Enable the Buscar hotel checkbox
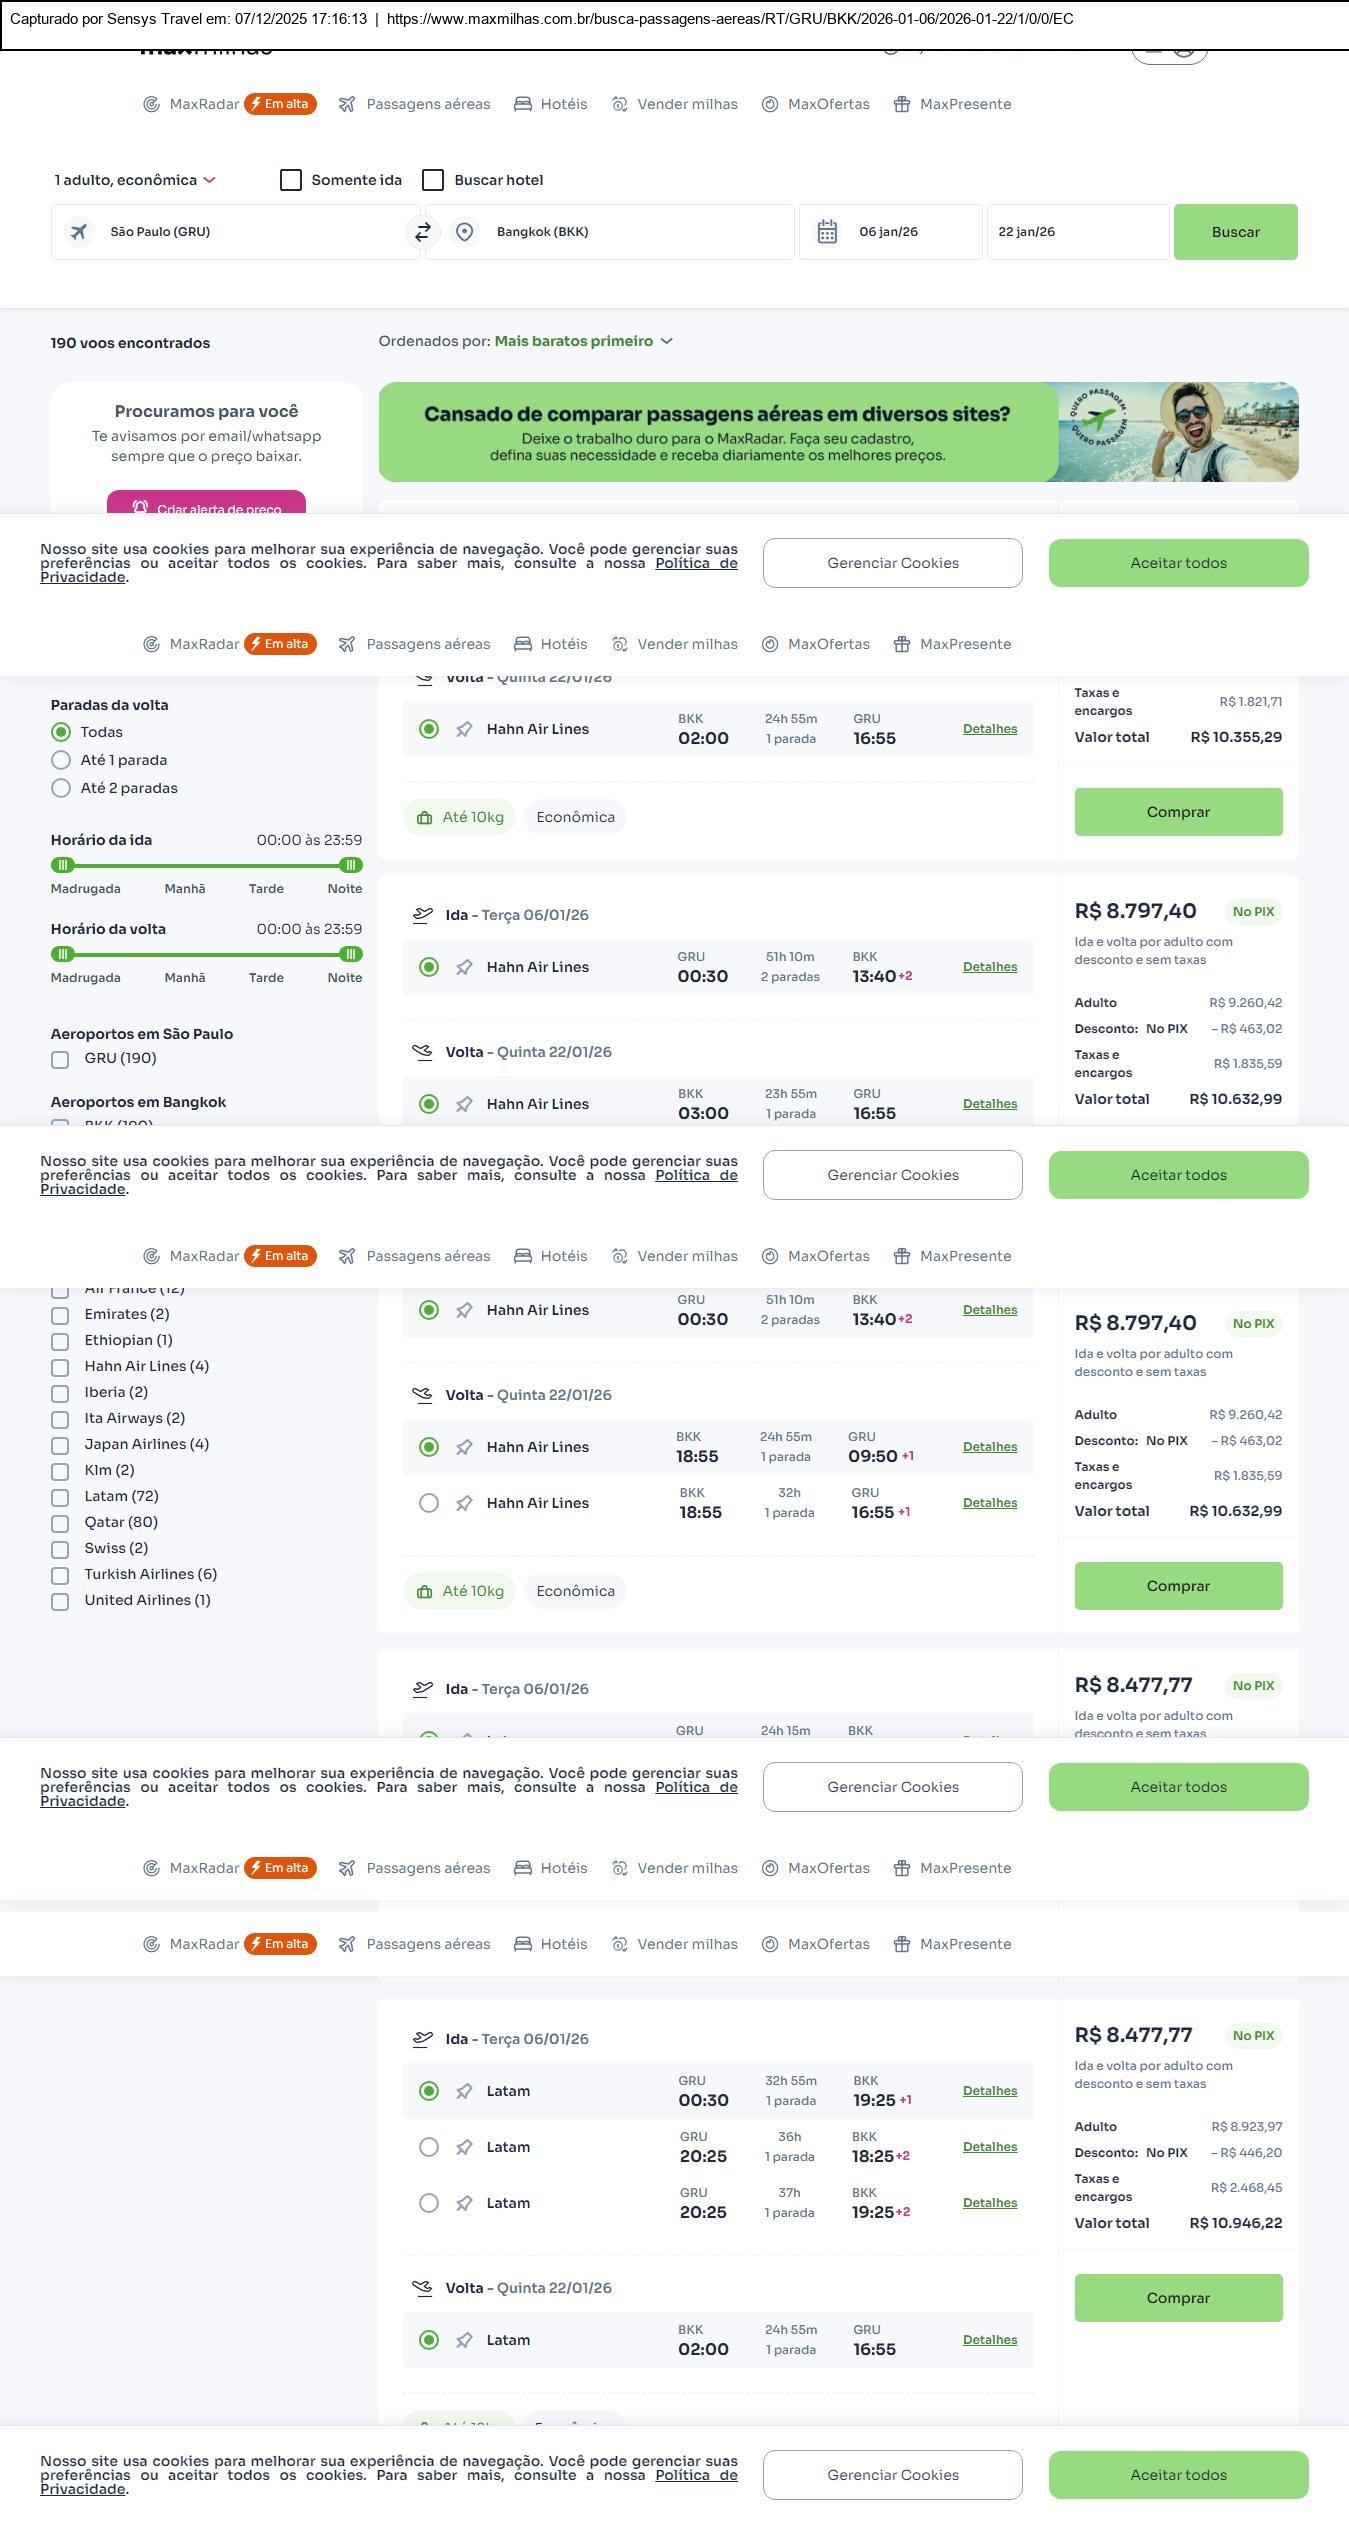 pos(433,180)
